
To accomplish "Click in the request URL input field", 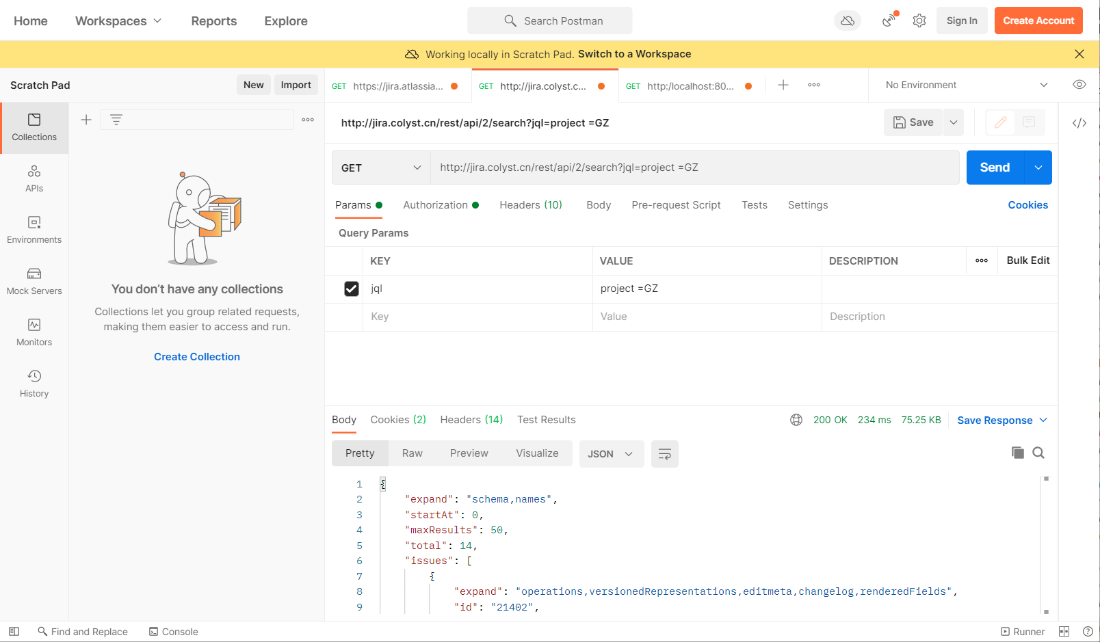I will 695,168.
